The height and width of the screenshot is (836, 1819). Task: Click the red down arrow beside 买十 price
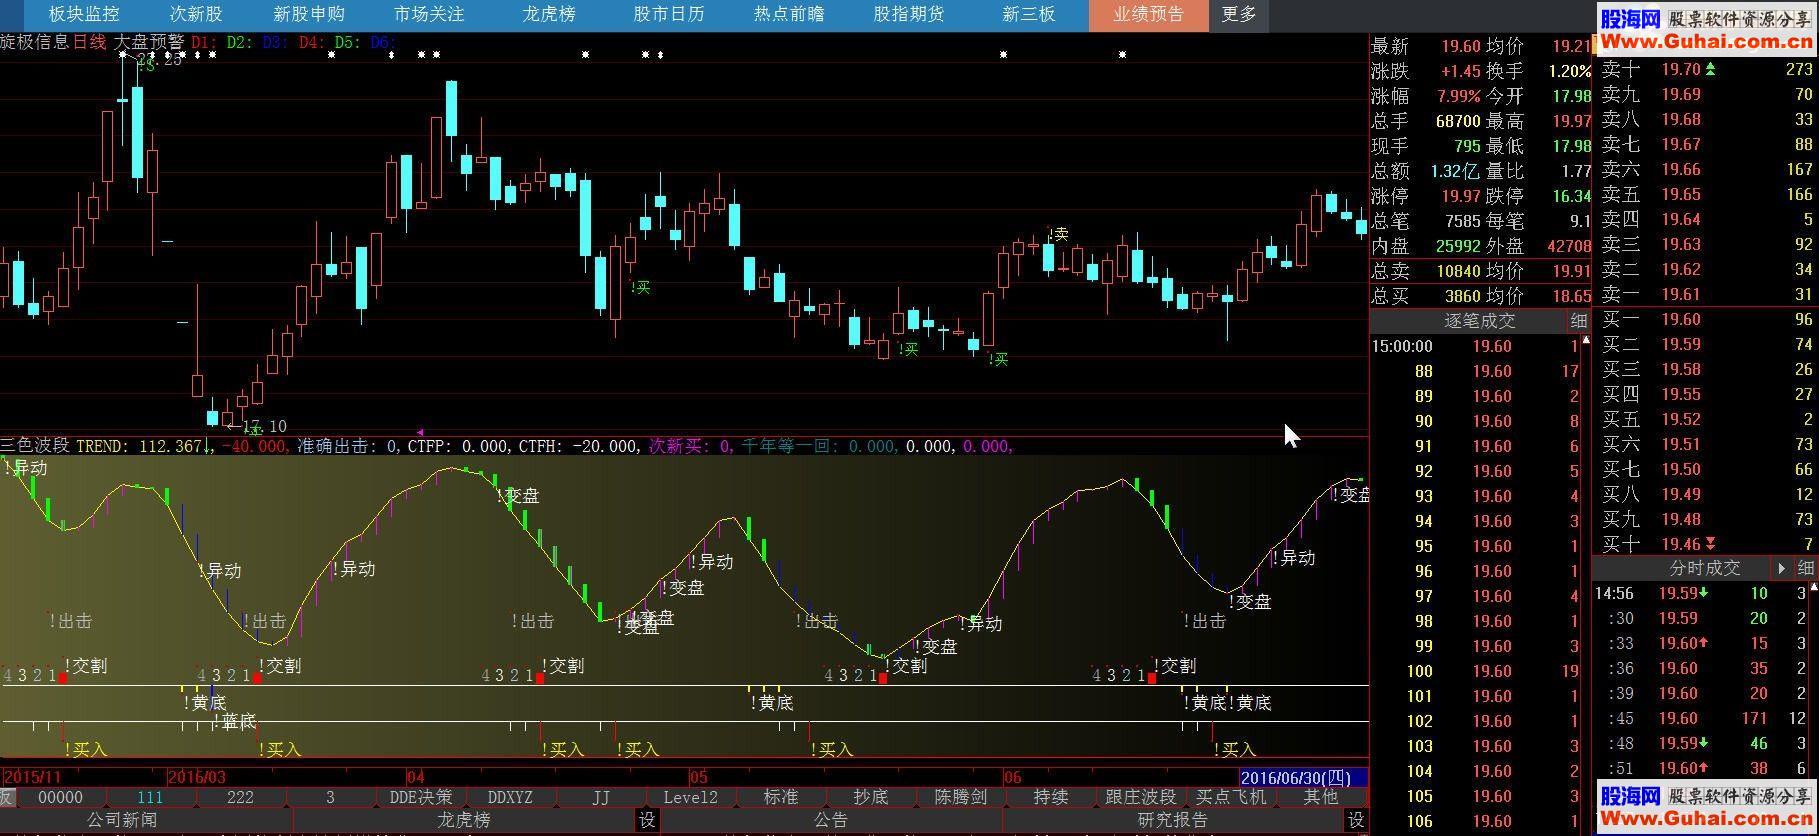pos(1710,544)
